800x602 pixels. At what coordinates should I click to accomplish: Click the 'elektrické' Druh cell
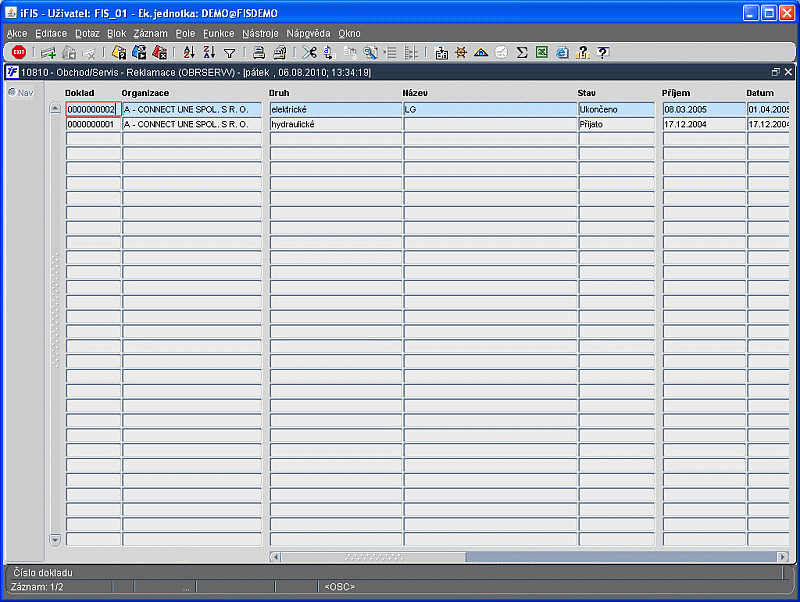(336, 109)
